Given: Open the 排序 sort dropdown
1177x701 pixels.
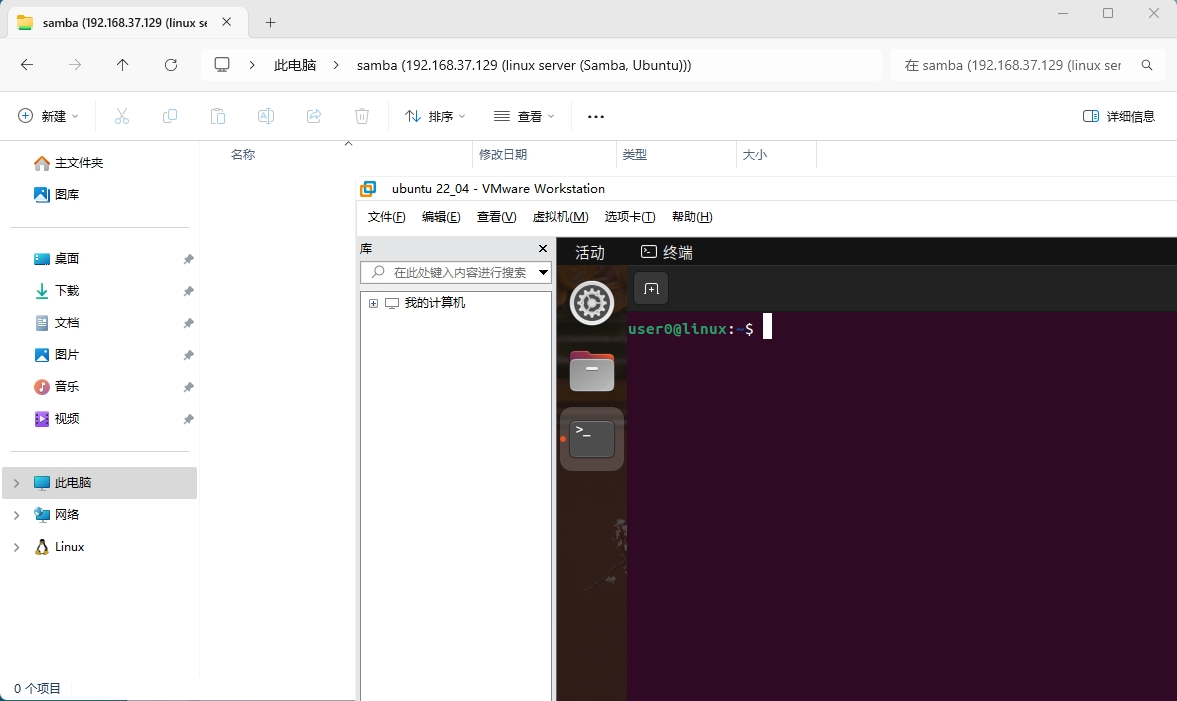Looking at the screenshot, I should click(435, 116).
